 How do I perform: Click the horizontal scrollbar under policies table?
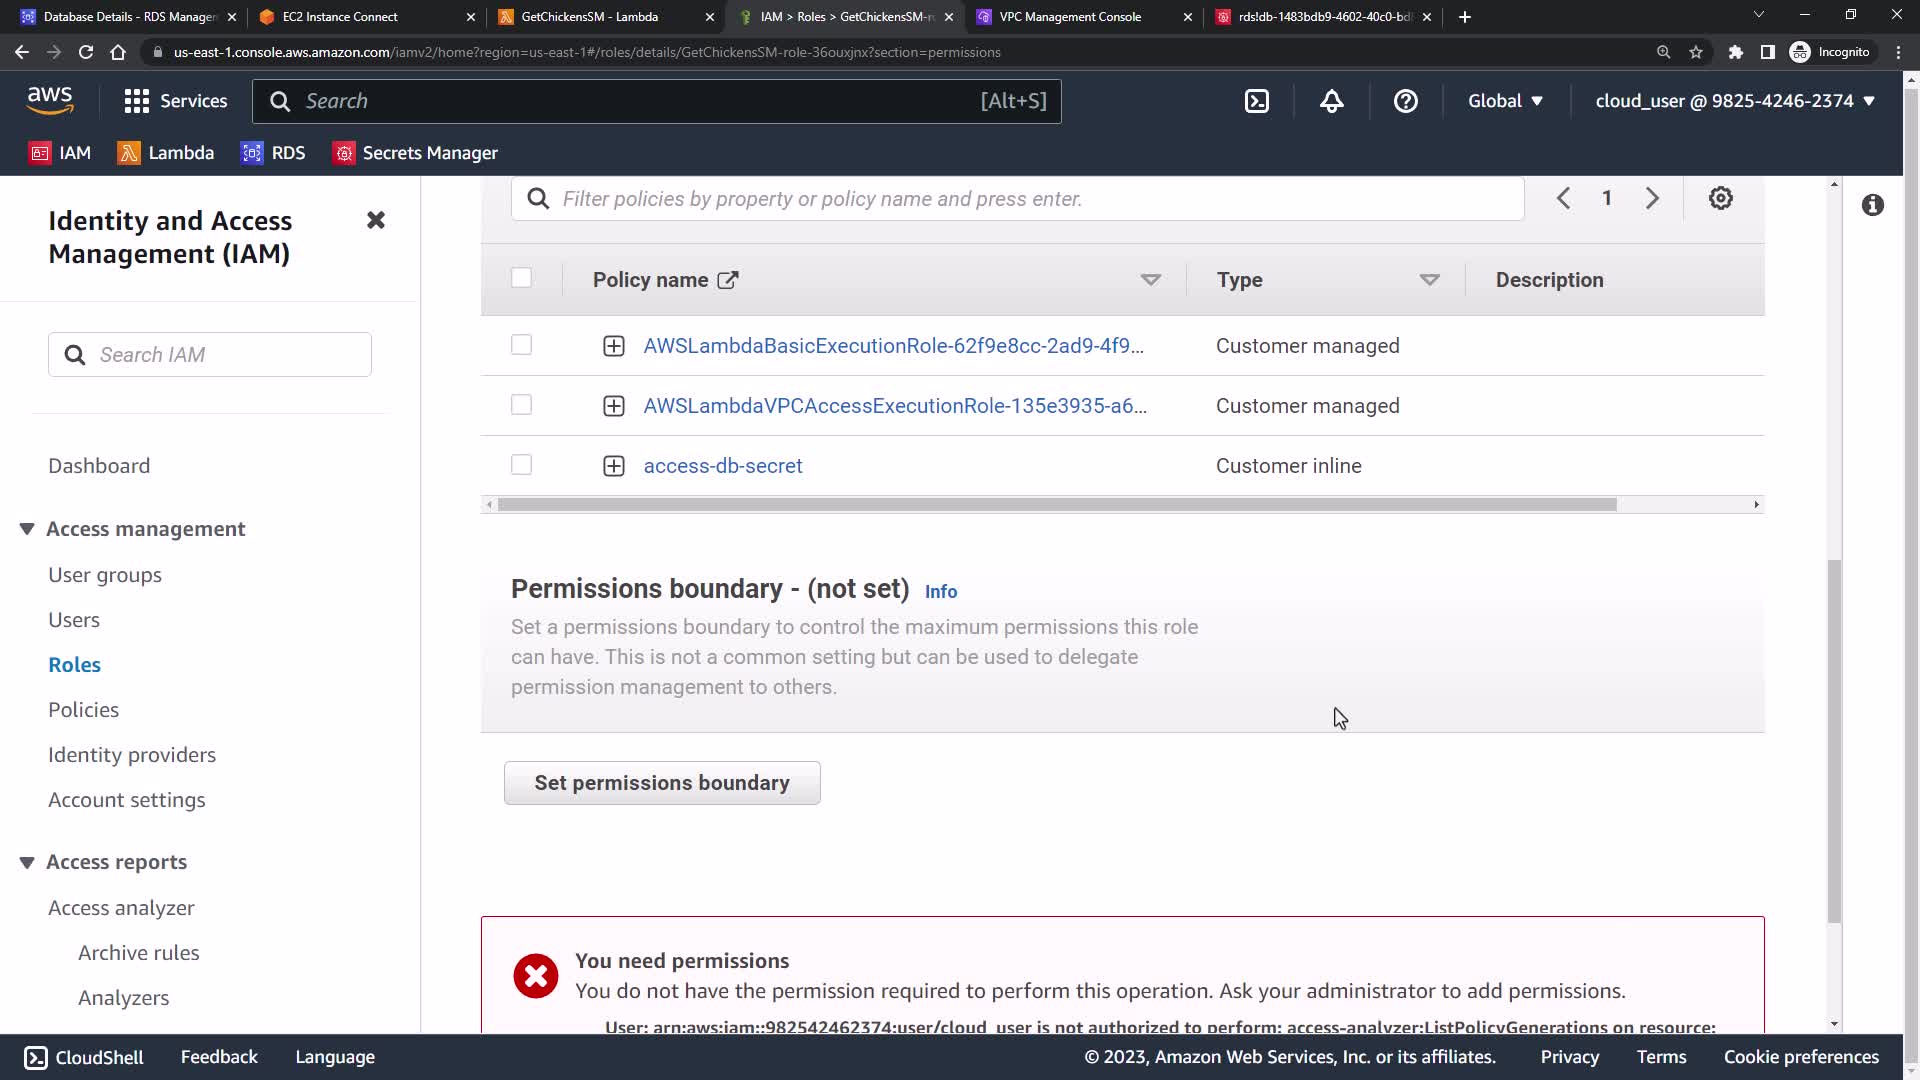click(x=1056, y=505)
